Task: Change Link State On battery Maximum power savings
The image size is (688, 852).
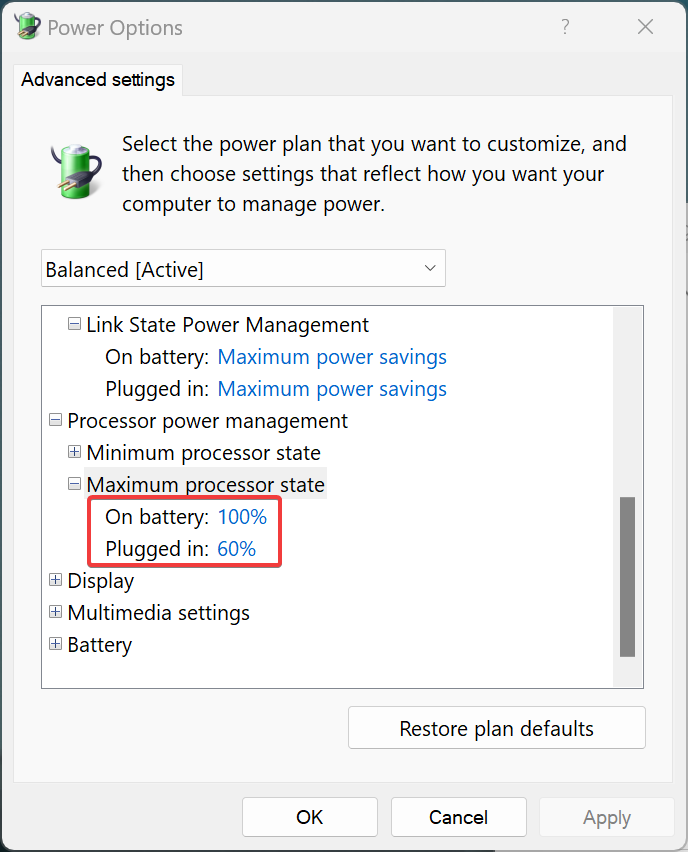Action: (x=332, y=357)
